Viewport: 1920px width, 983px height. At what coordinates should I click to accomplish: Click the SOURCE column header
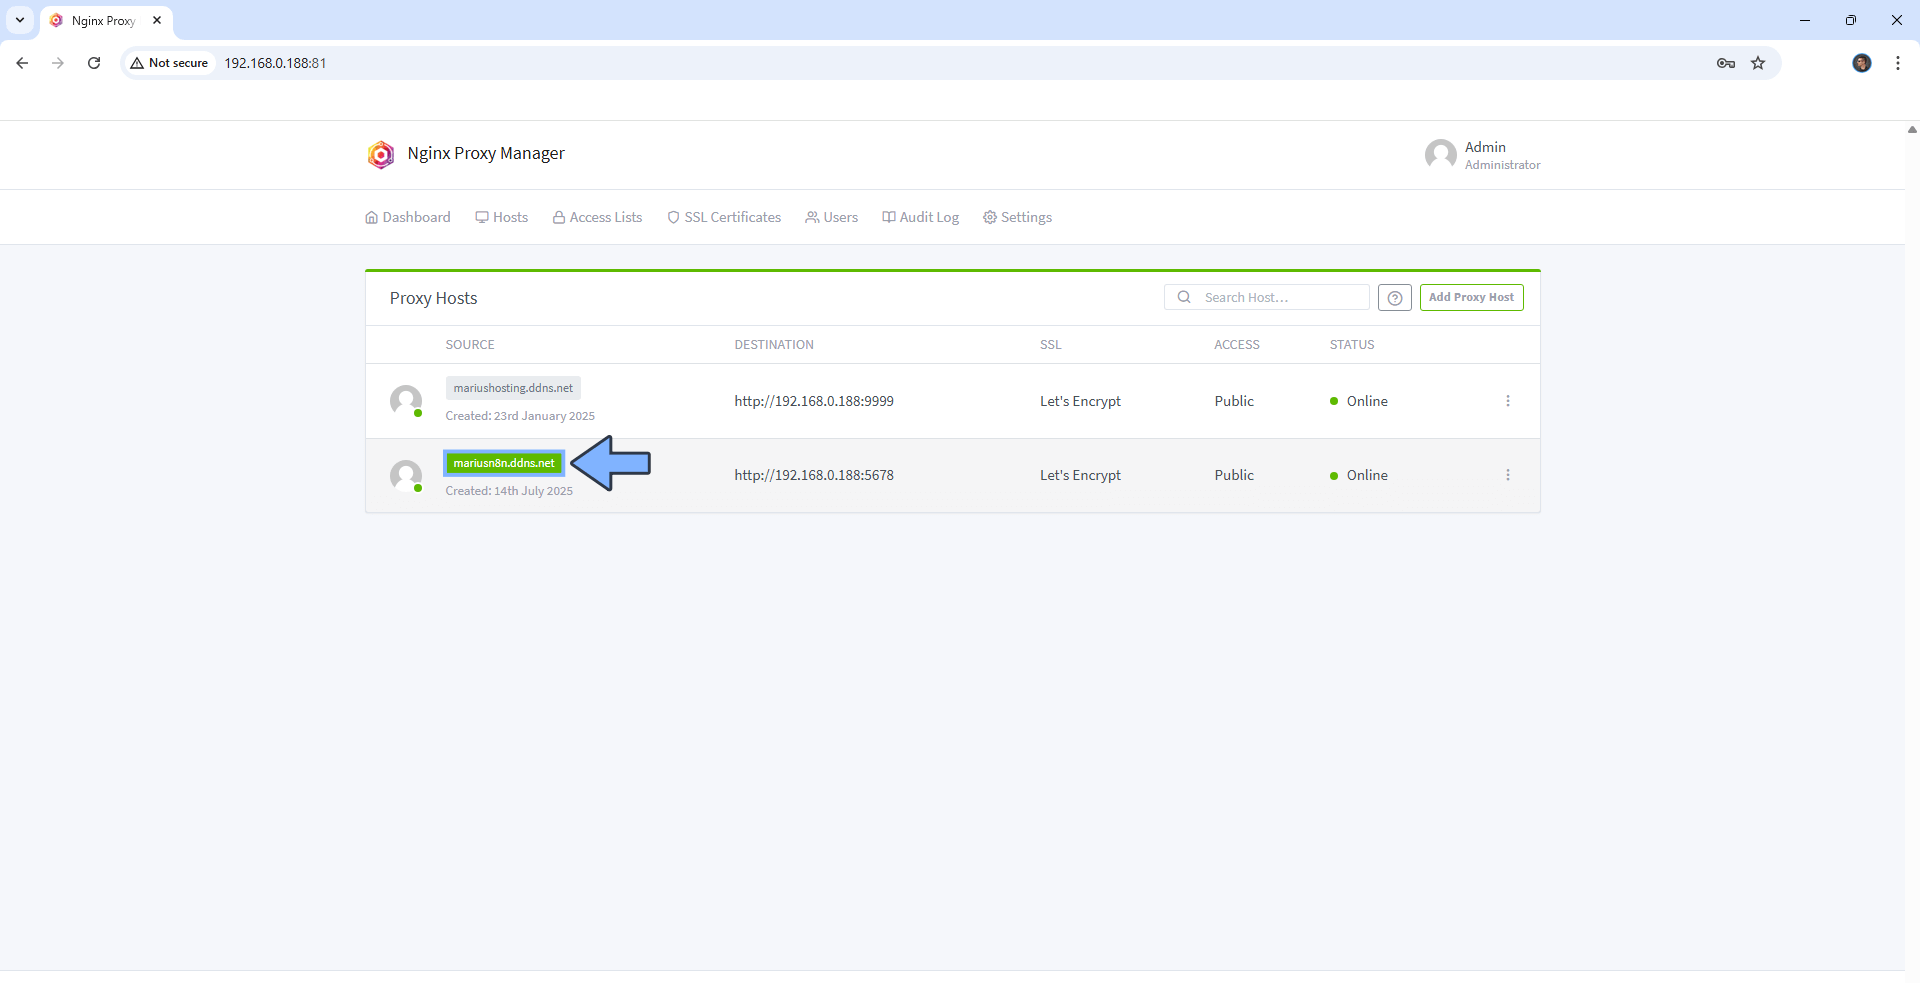coord(470,345)
